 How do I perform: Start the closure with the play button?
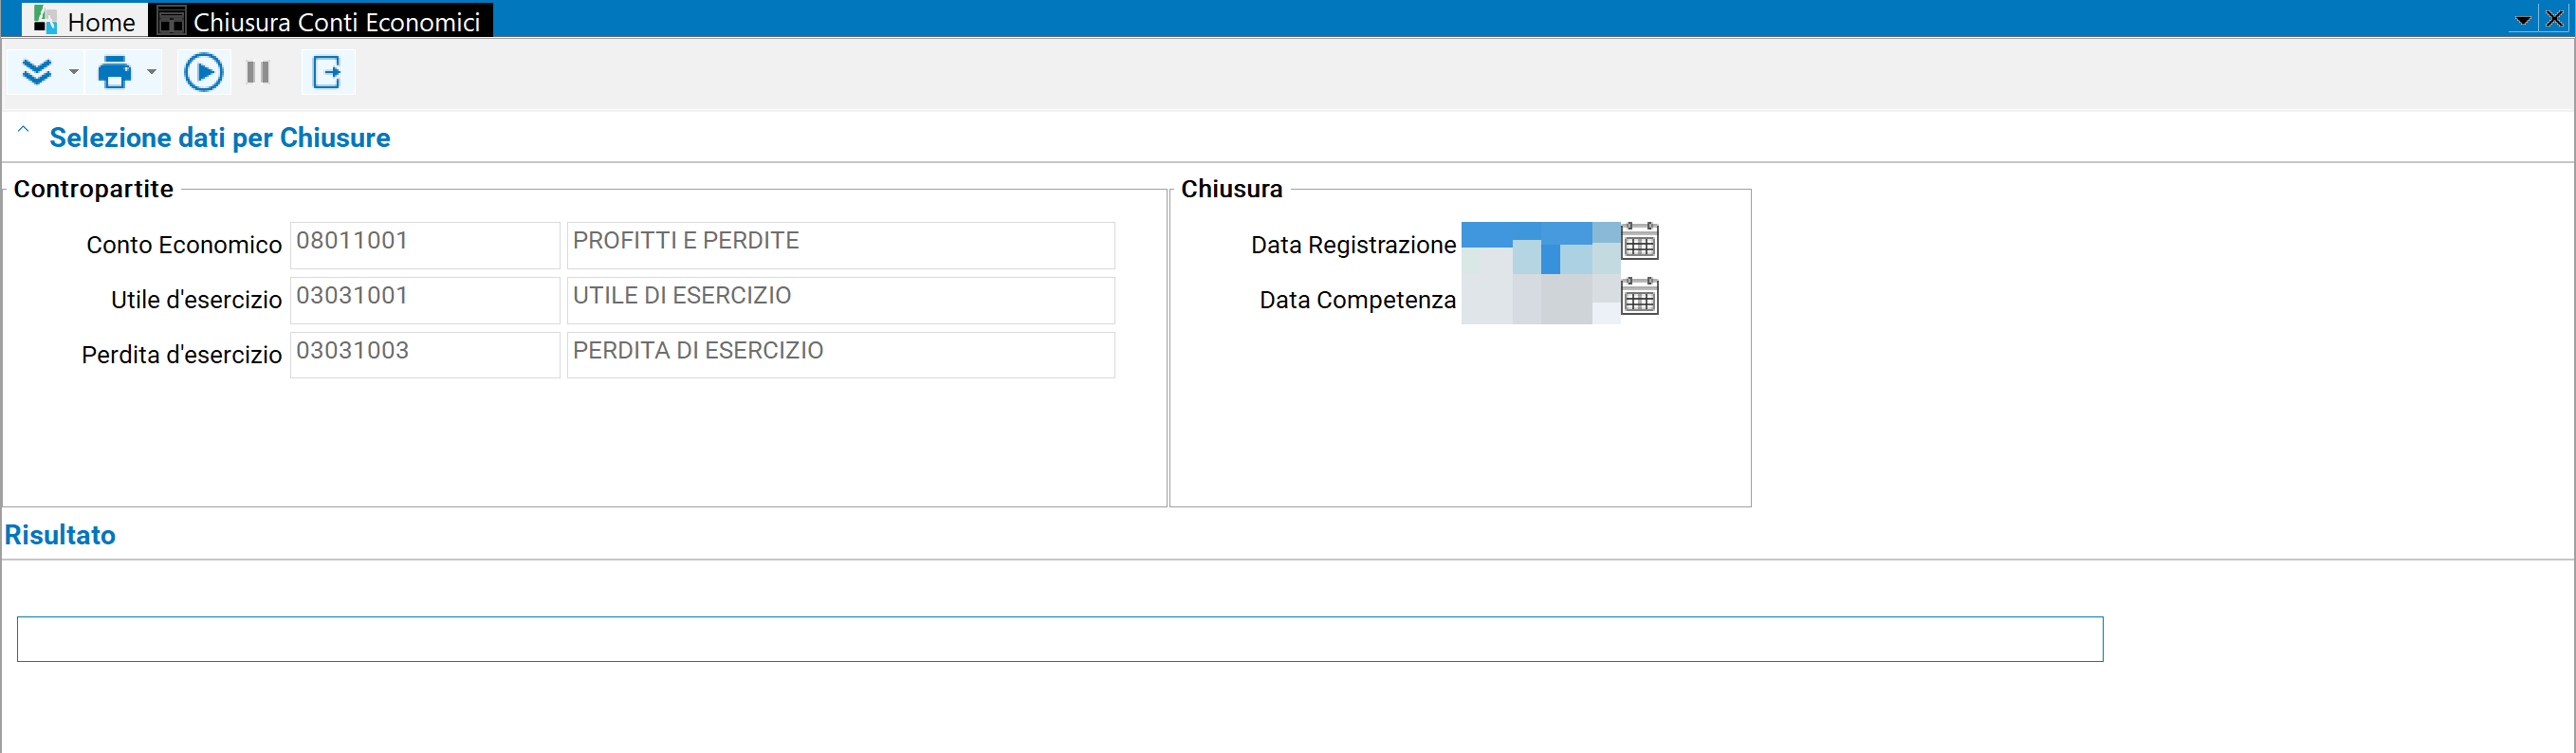point(204,72)
